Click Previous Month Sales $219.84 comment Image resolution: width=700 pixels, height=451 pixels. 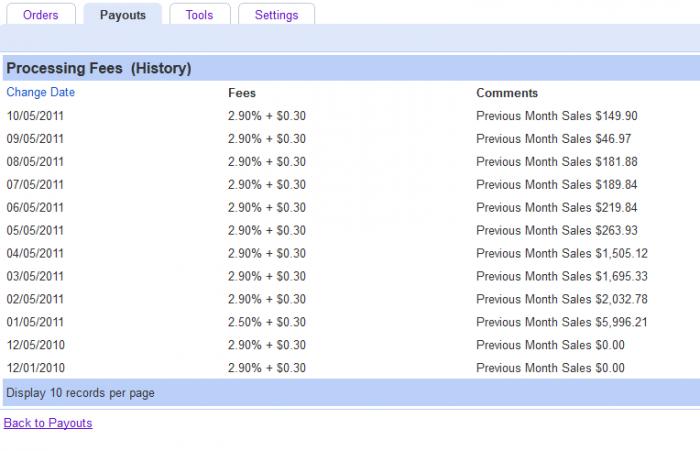[x=557, y=207]
